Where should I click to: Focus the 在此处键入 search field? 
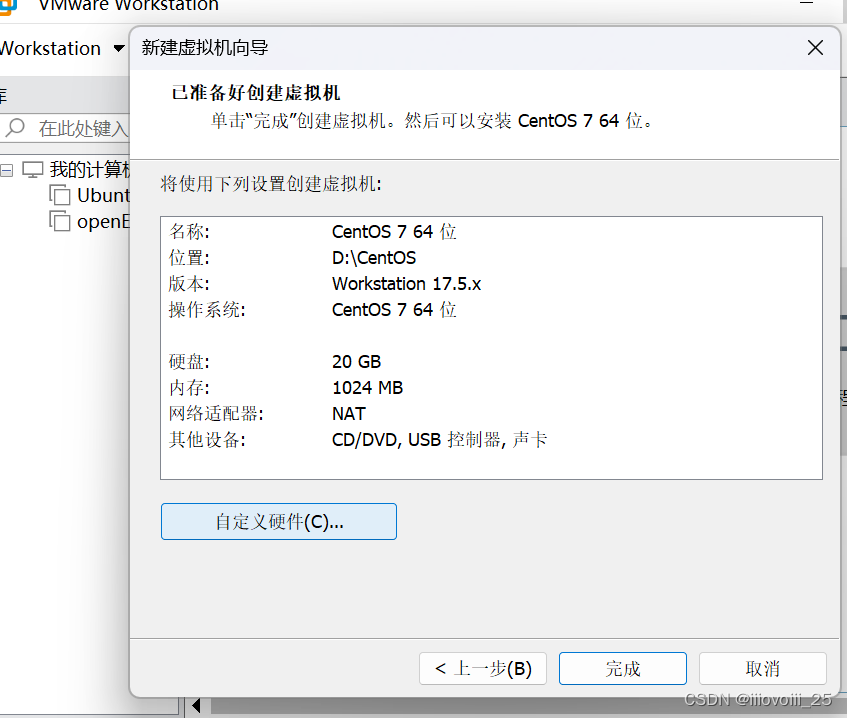tap(65, 128)
